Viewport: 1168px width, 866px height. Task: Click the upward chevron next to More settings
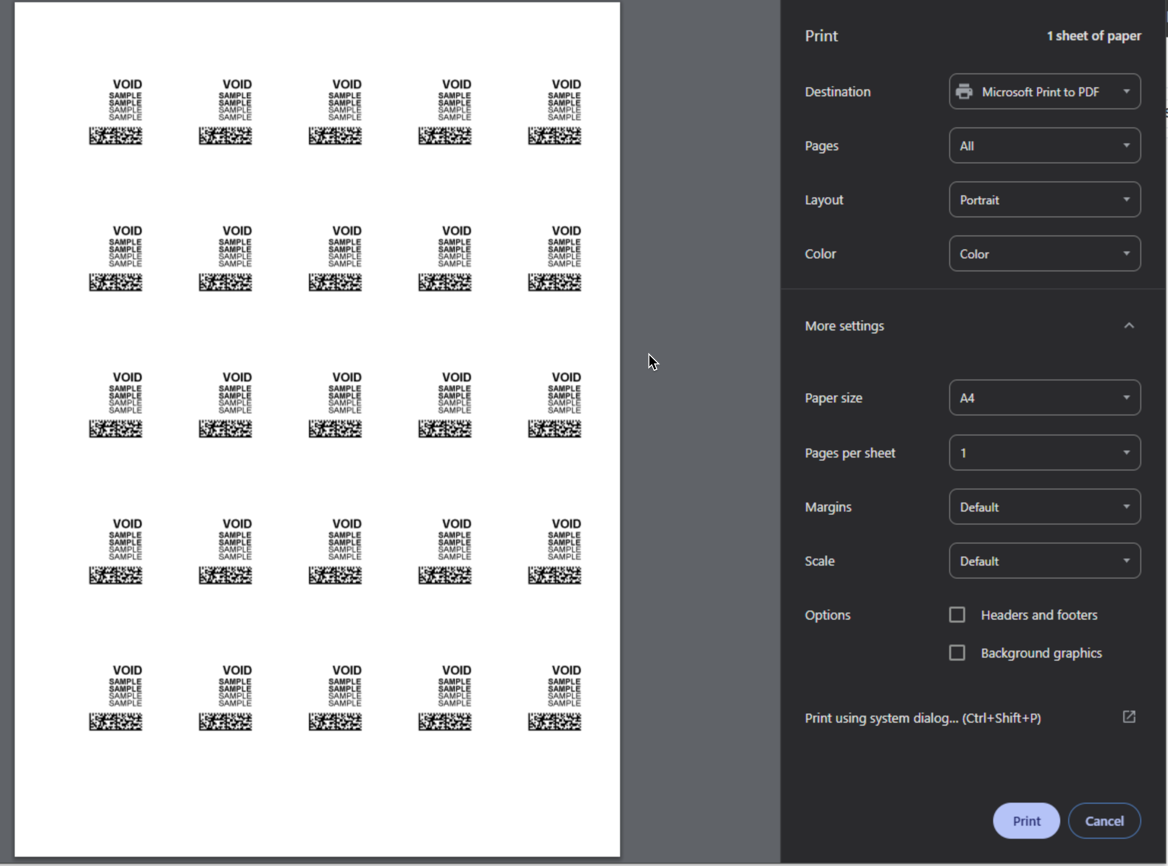[1129, 325]
